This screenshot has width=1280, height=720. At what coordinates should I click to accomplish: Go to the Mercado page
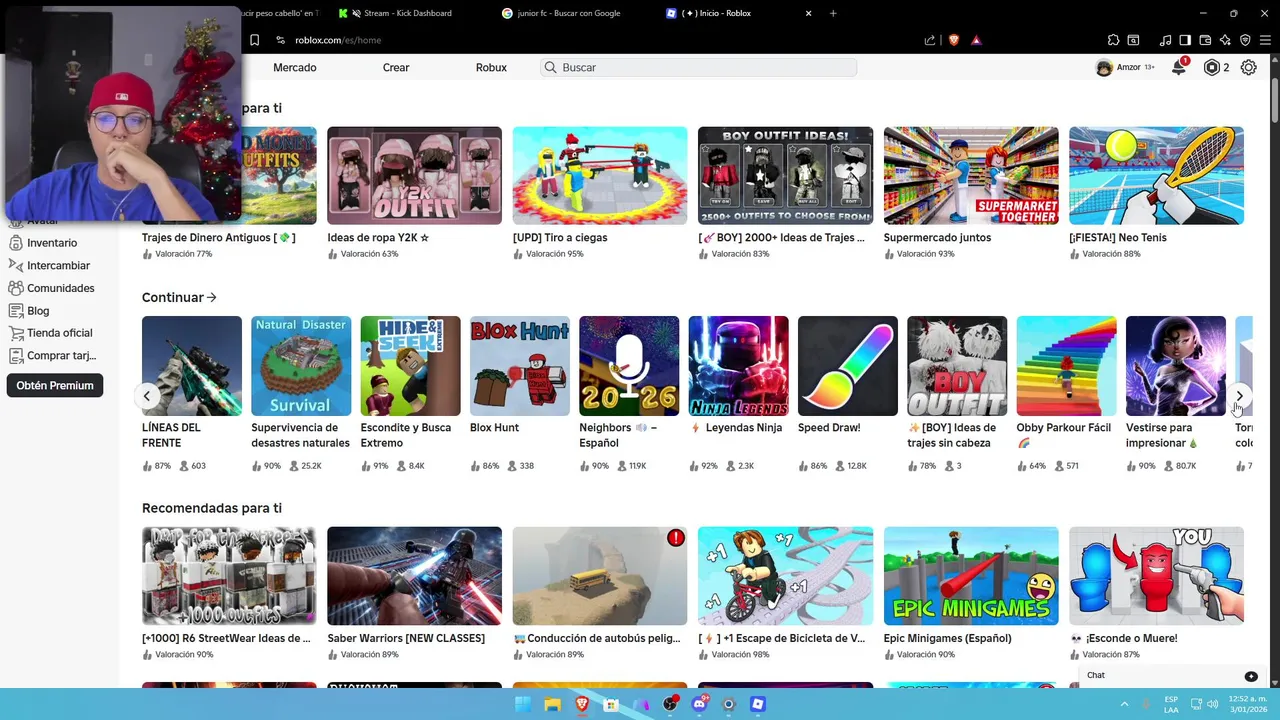tap(295, 67)
